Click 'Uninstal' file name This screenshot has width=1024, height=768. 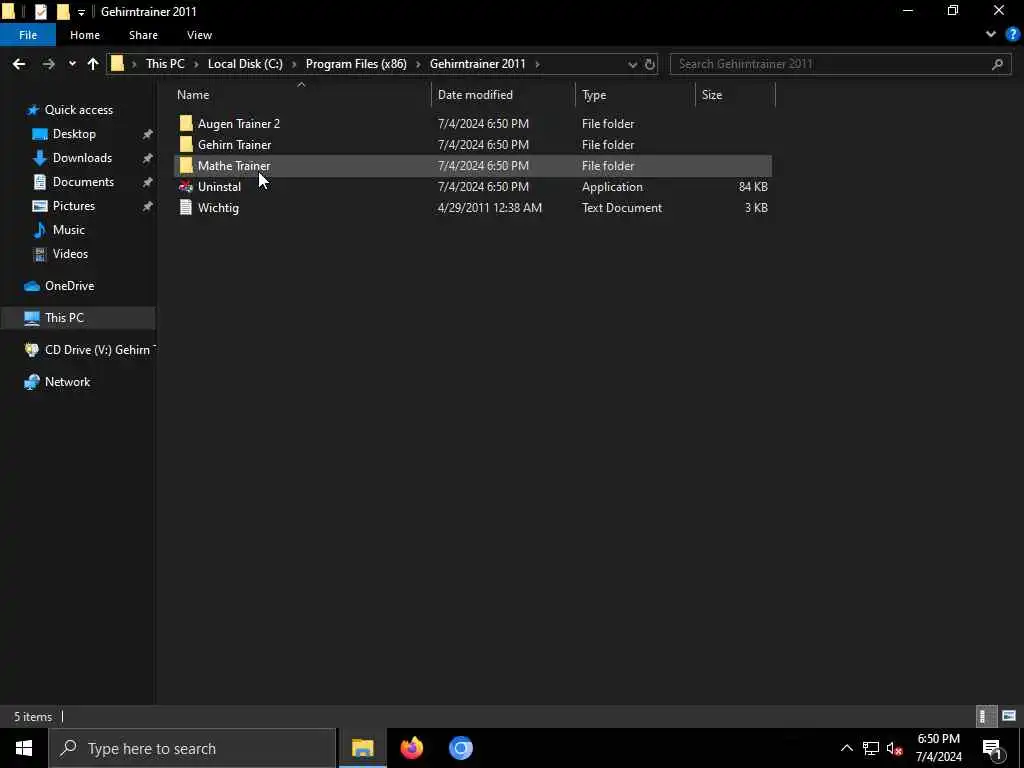pyautogui.click(x=219, y=186)
